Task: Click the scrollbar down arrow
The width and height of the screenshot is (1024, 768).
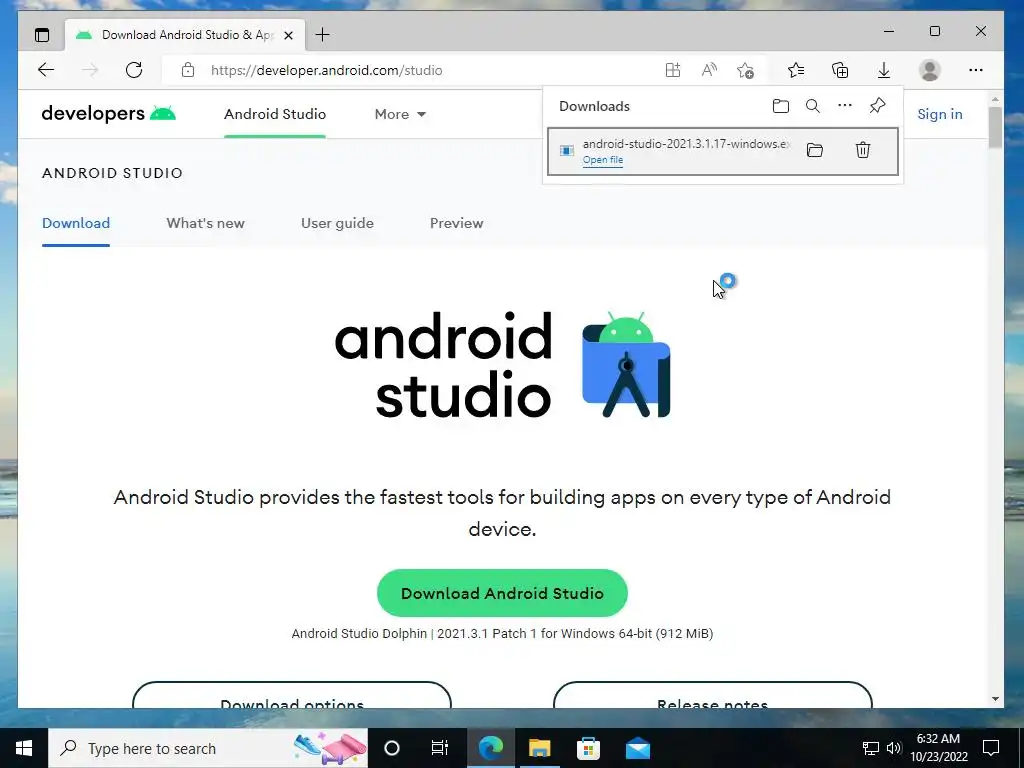Action: (x=995, y=699)
